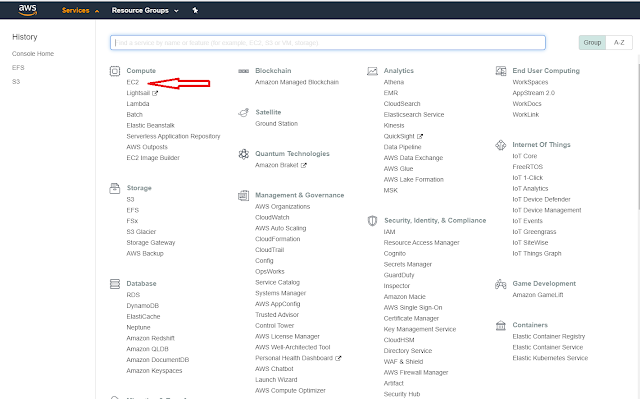This screenshot has width=640, height=399.
Task: Open RDS under Database
Action: 133,295
